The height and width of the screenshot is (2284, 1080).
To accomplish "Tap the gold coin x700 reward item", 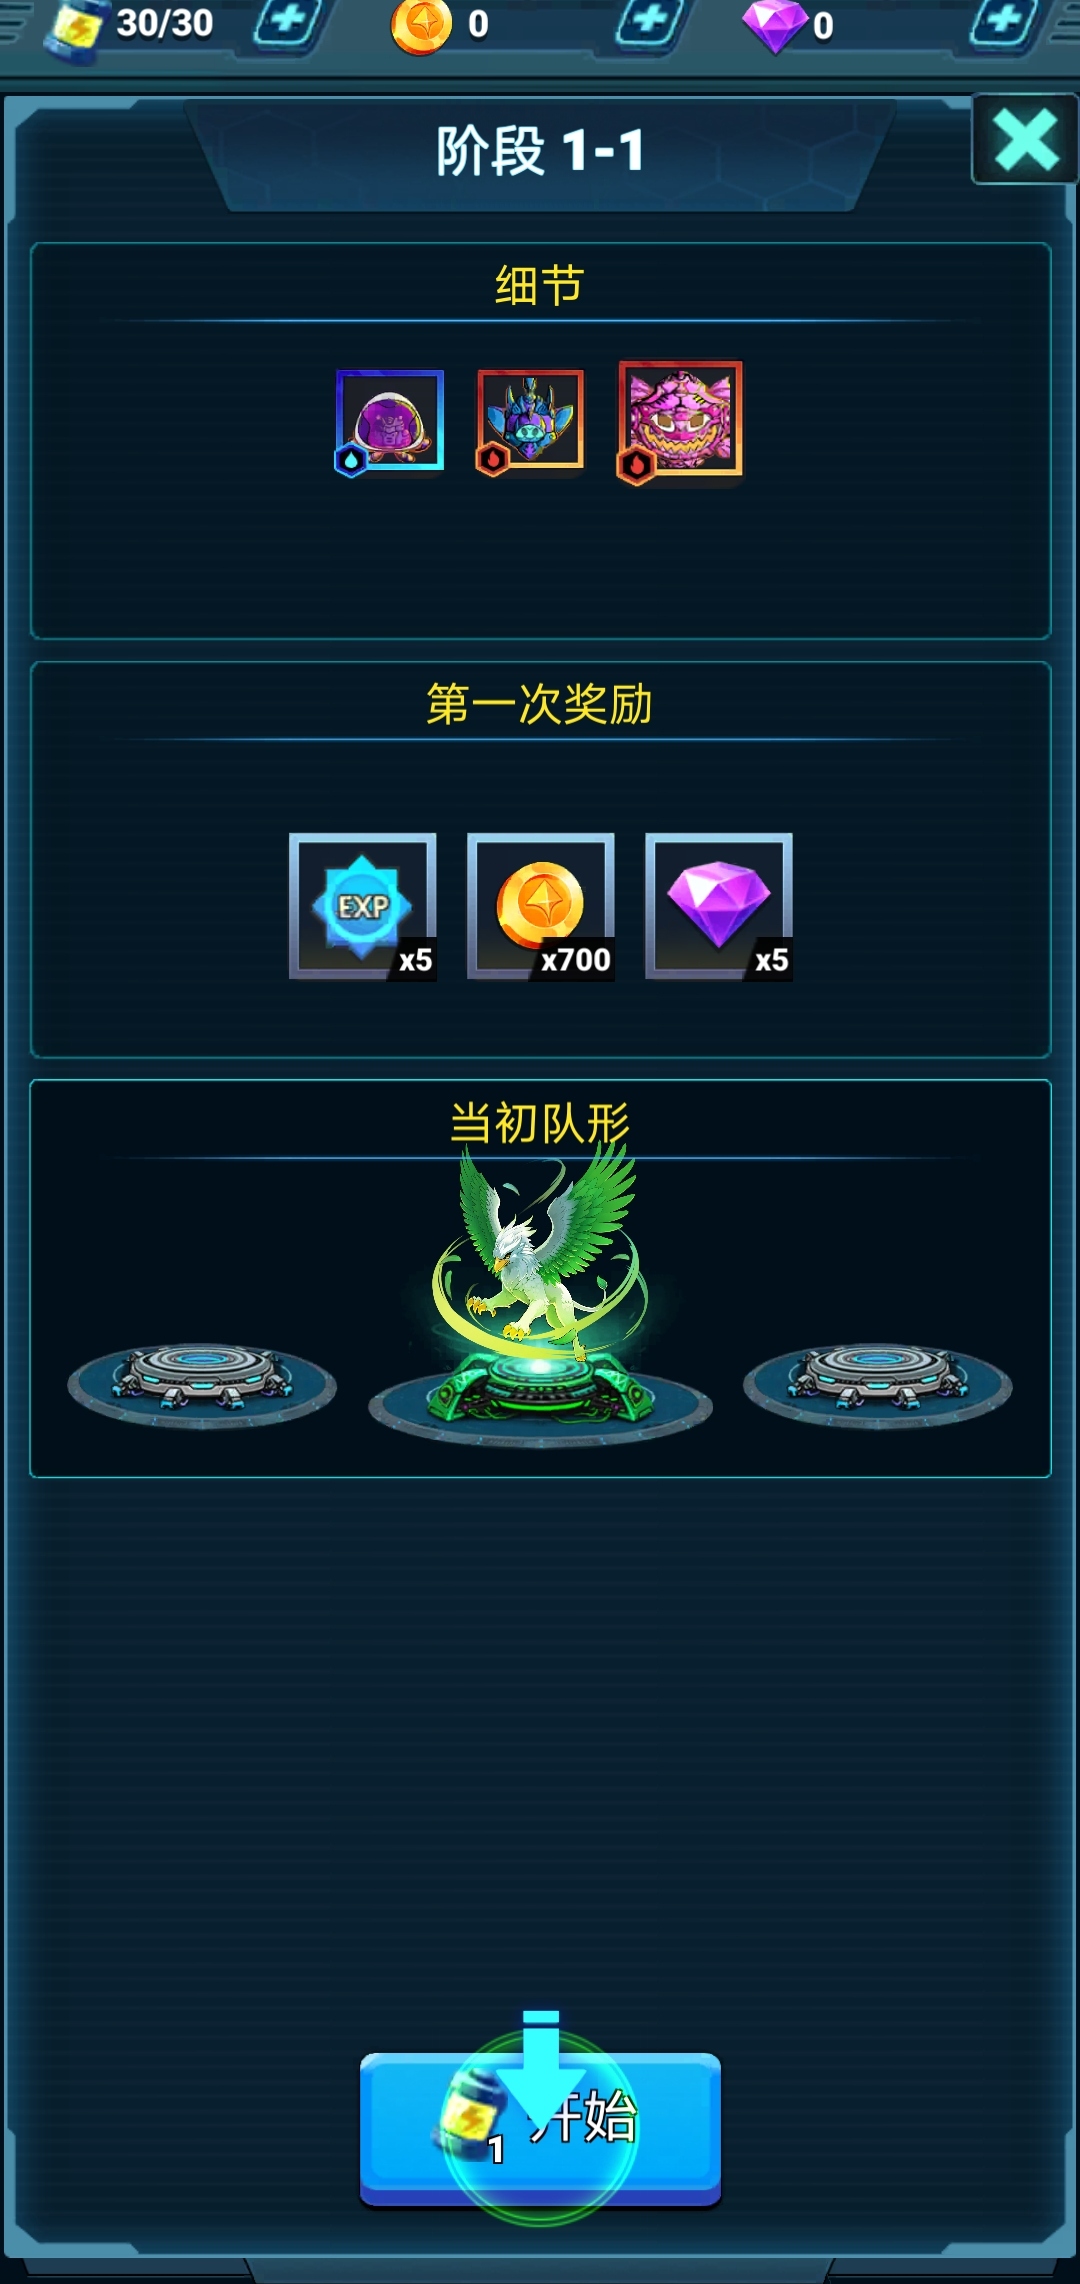I will [x=541, y=906].
